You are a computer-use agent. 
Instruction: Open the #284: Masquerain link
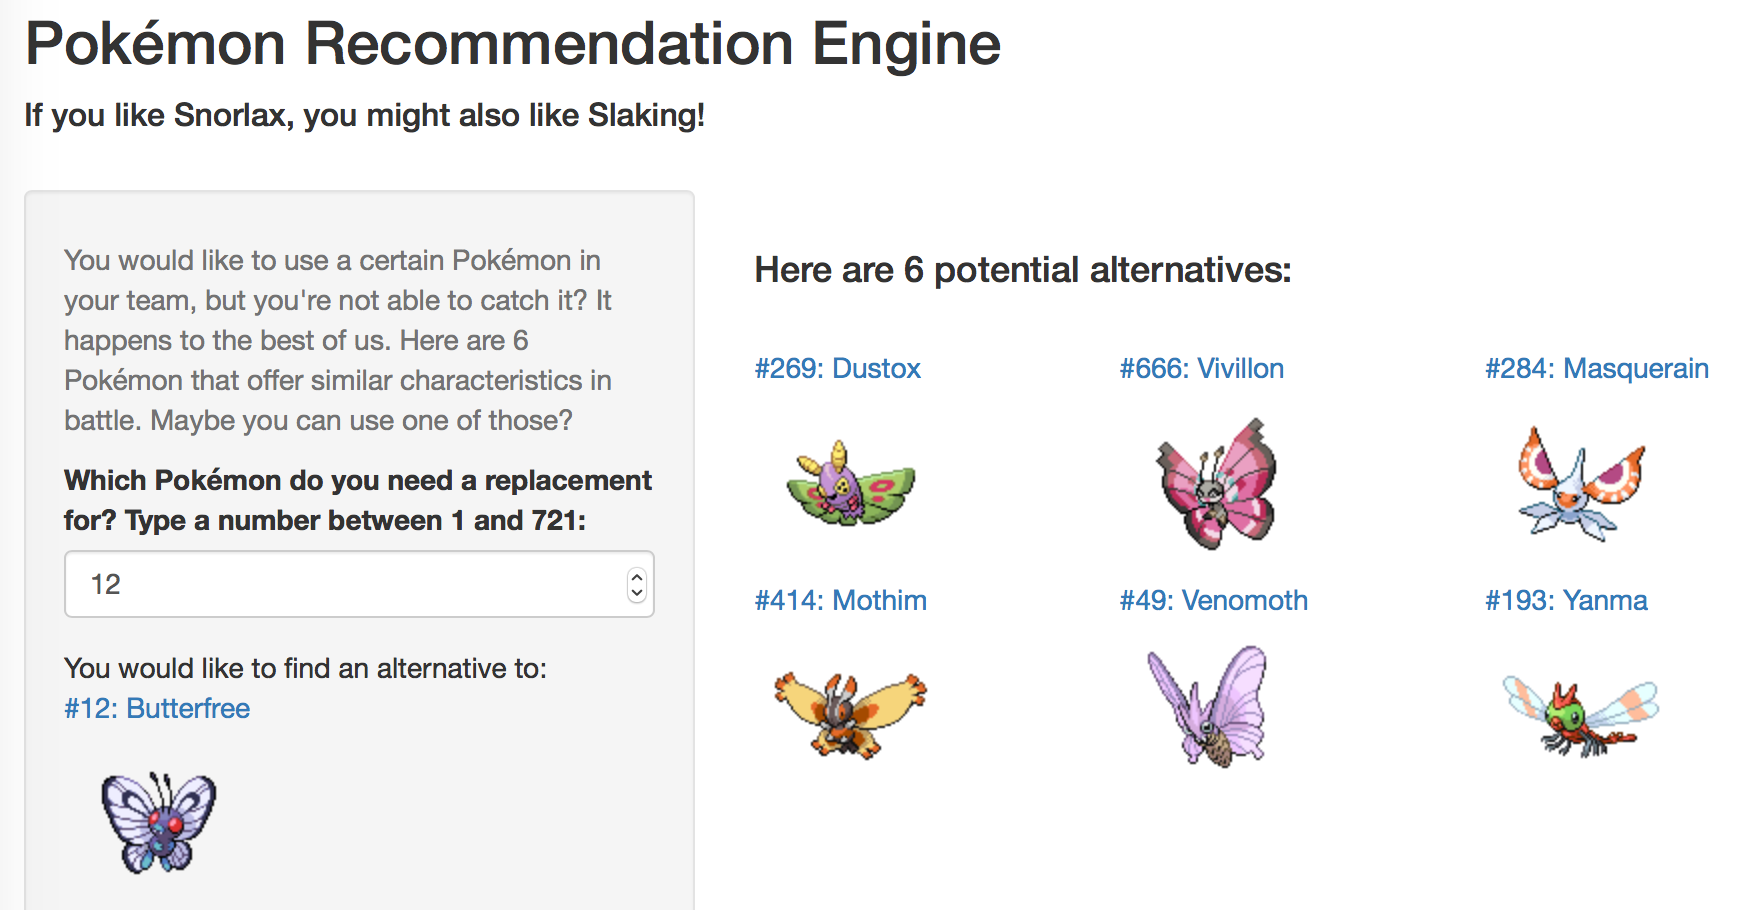point(1596,368)
